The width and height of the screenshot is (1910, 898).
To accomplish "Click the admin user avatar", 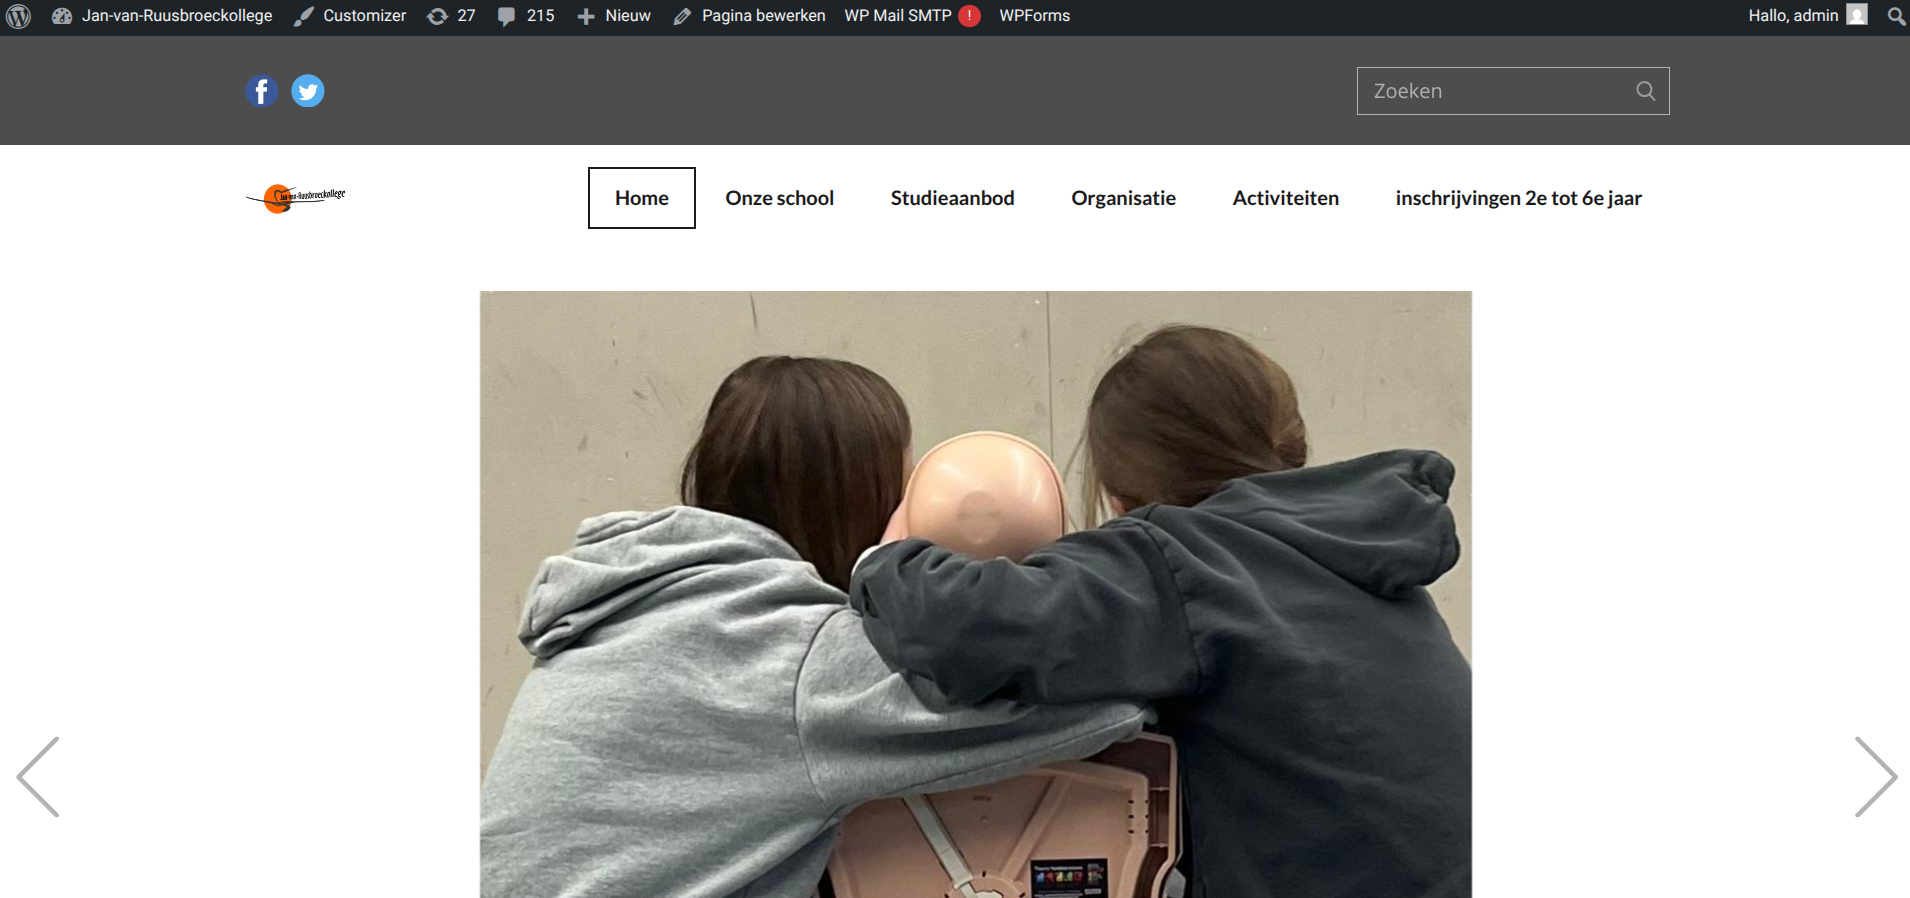I will [1857, 15].
